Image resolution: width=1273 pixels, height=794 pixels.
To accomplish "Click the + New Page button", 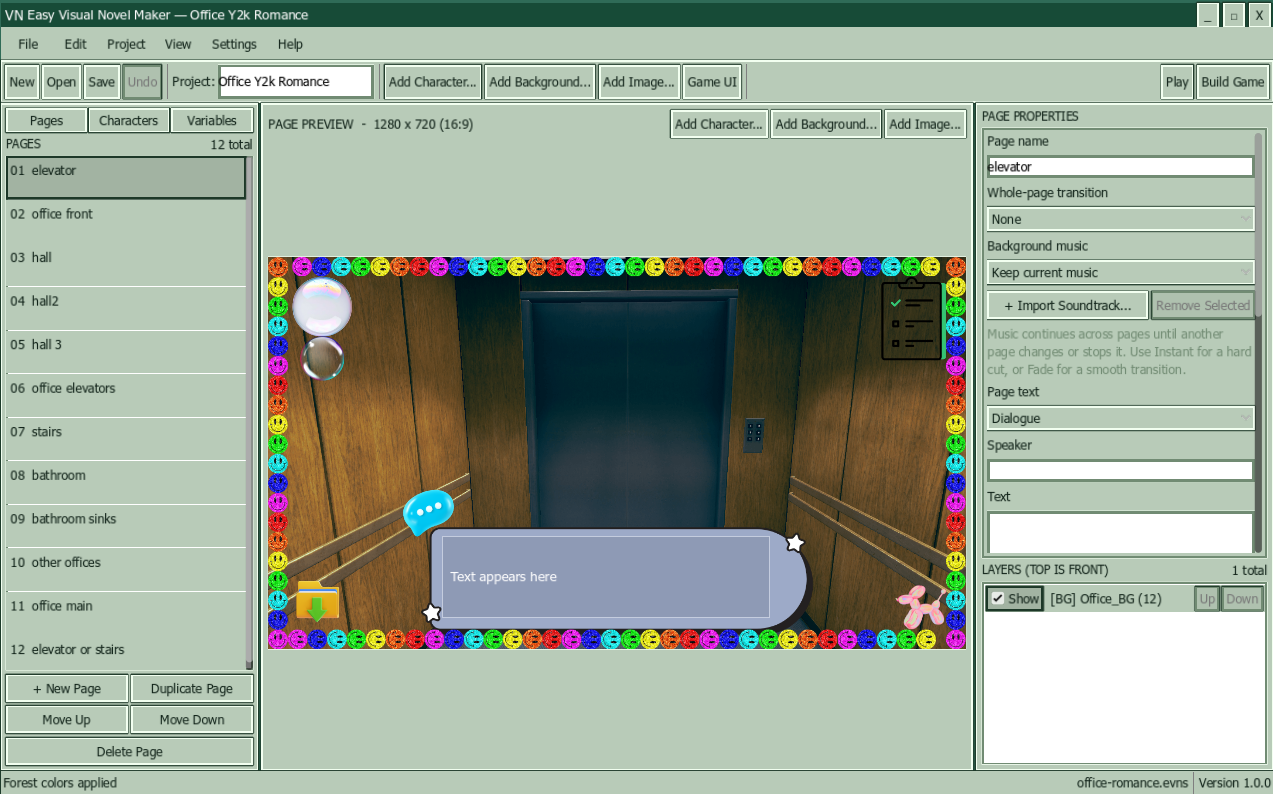I will point(67,689).
